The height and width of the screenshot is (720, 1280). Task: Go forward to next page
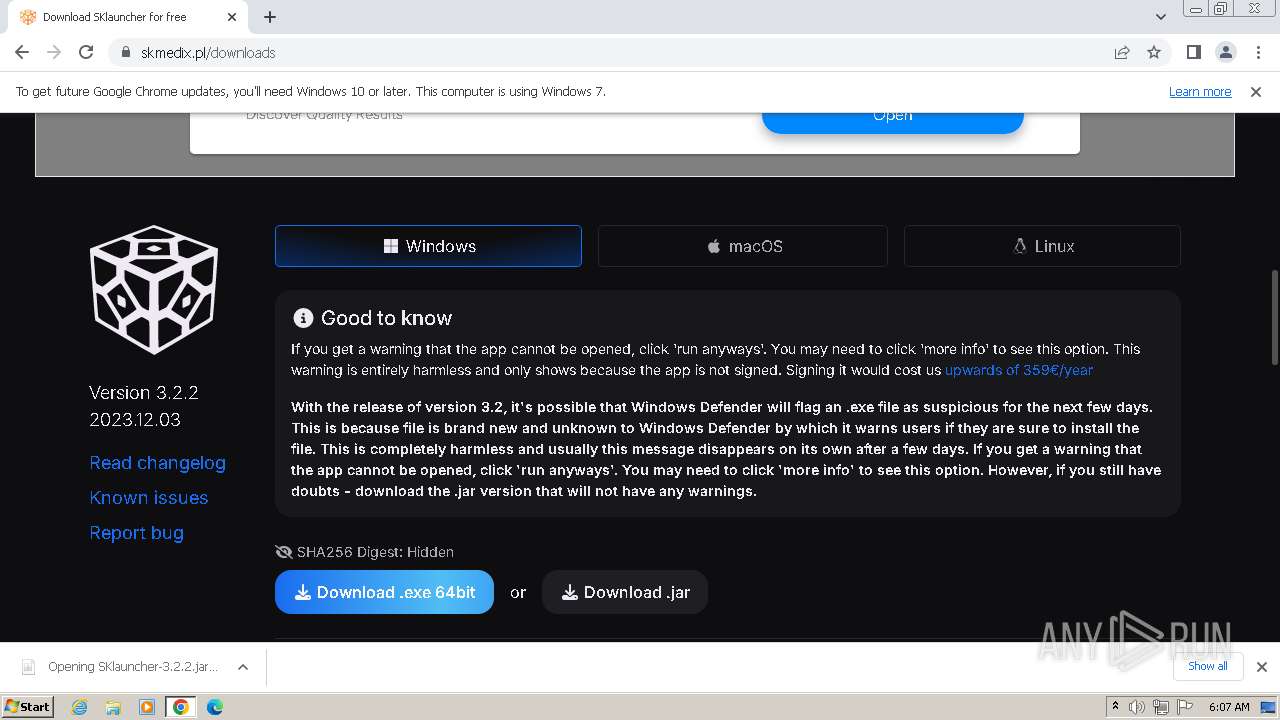[x=54, y=53]
